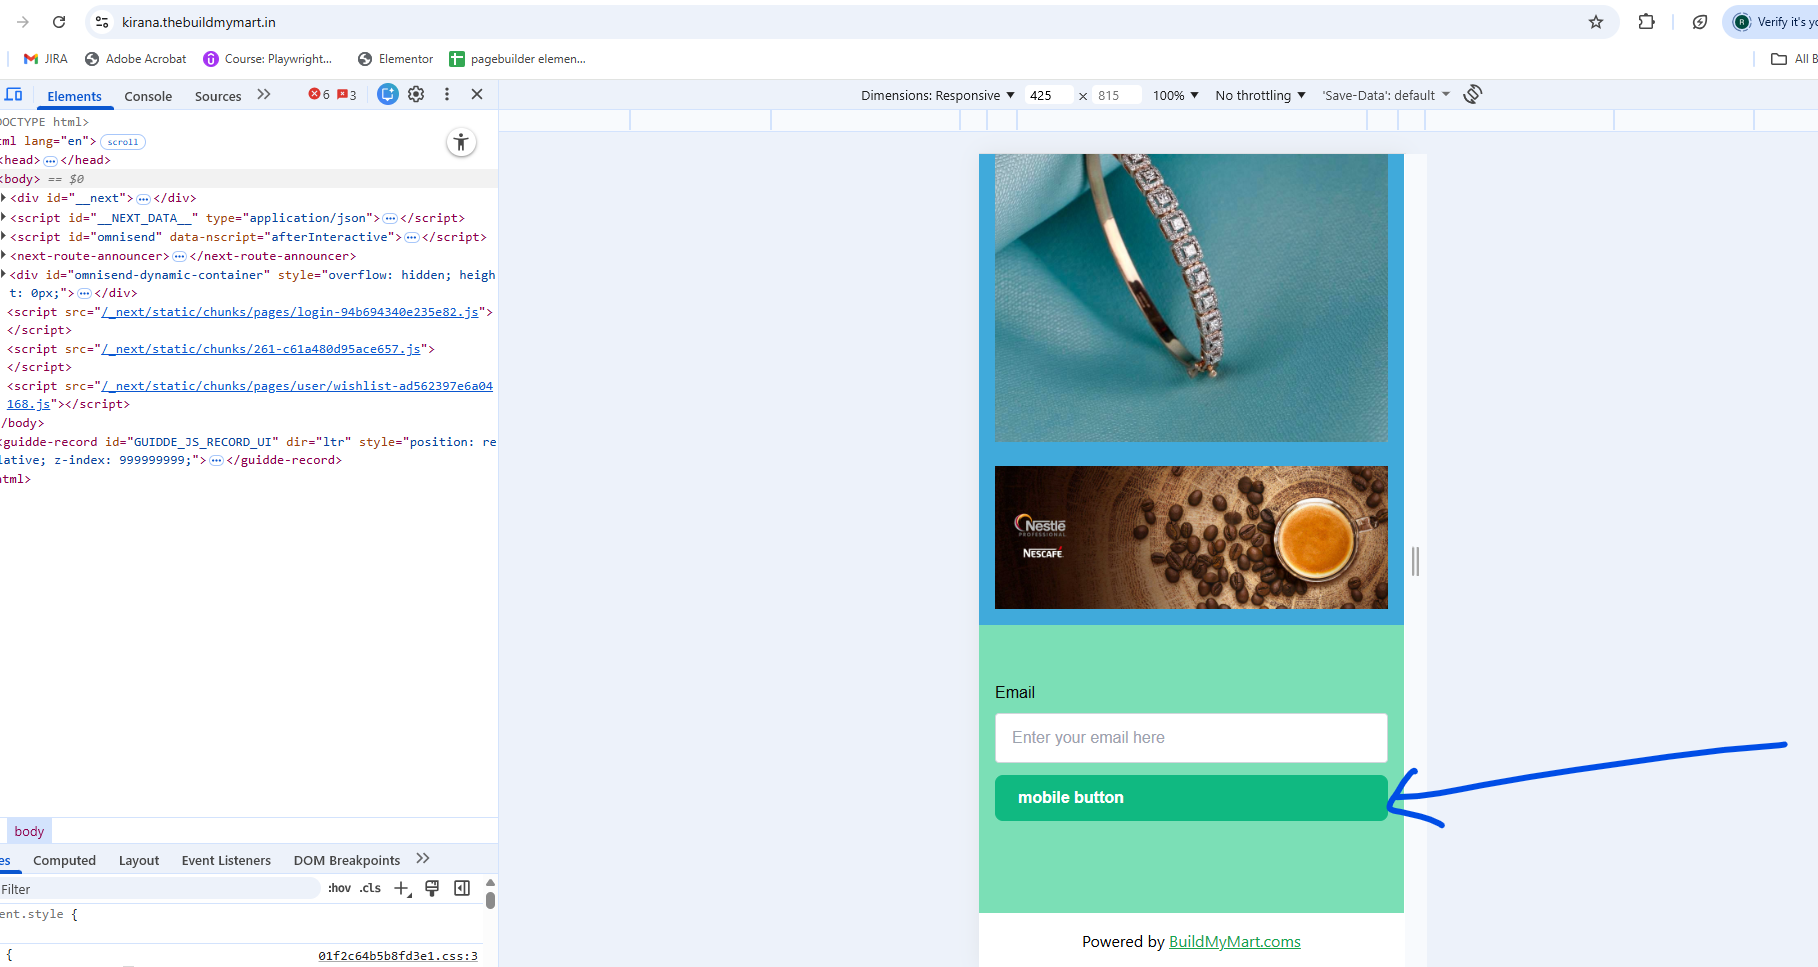This screenshot has height=967, width=1818.
Task: Edit the viewport width field showing 425
Action: click(x=1047, y=95)
